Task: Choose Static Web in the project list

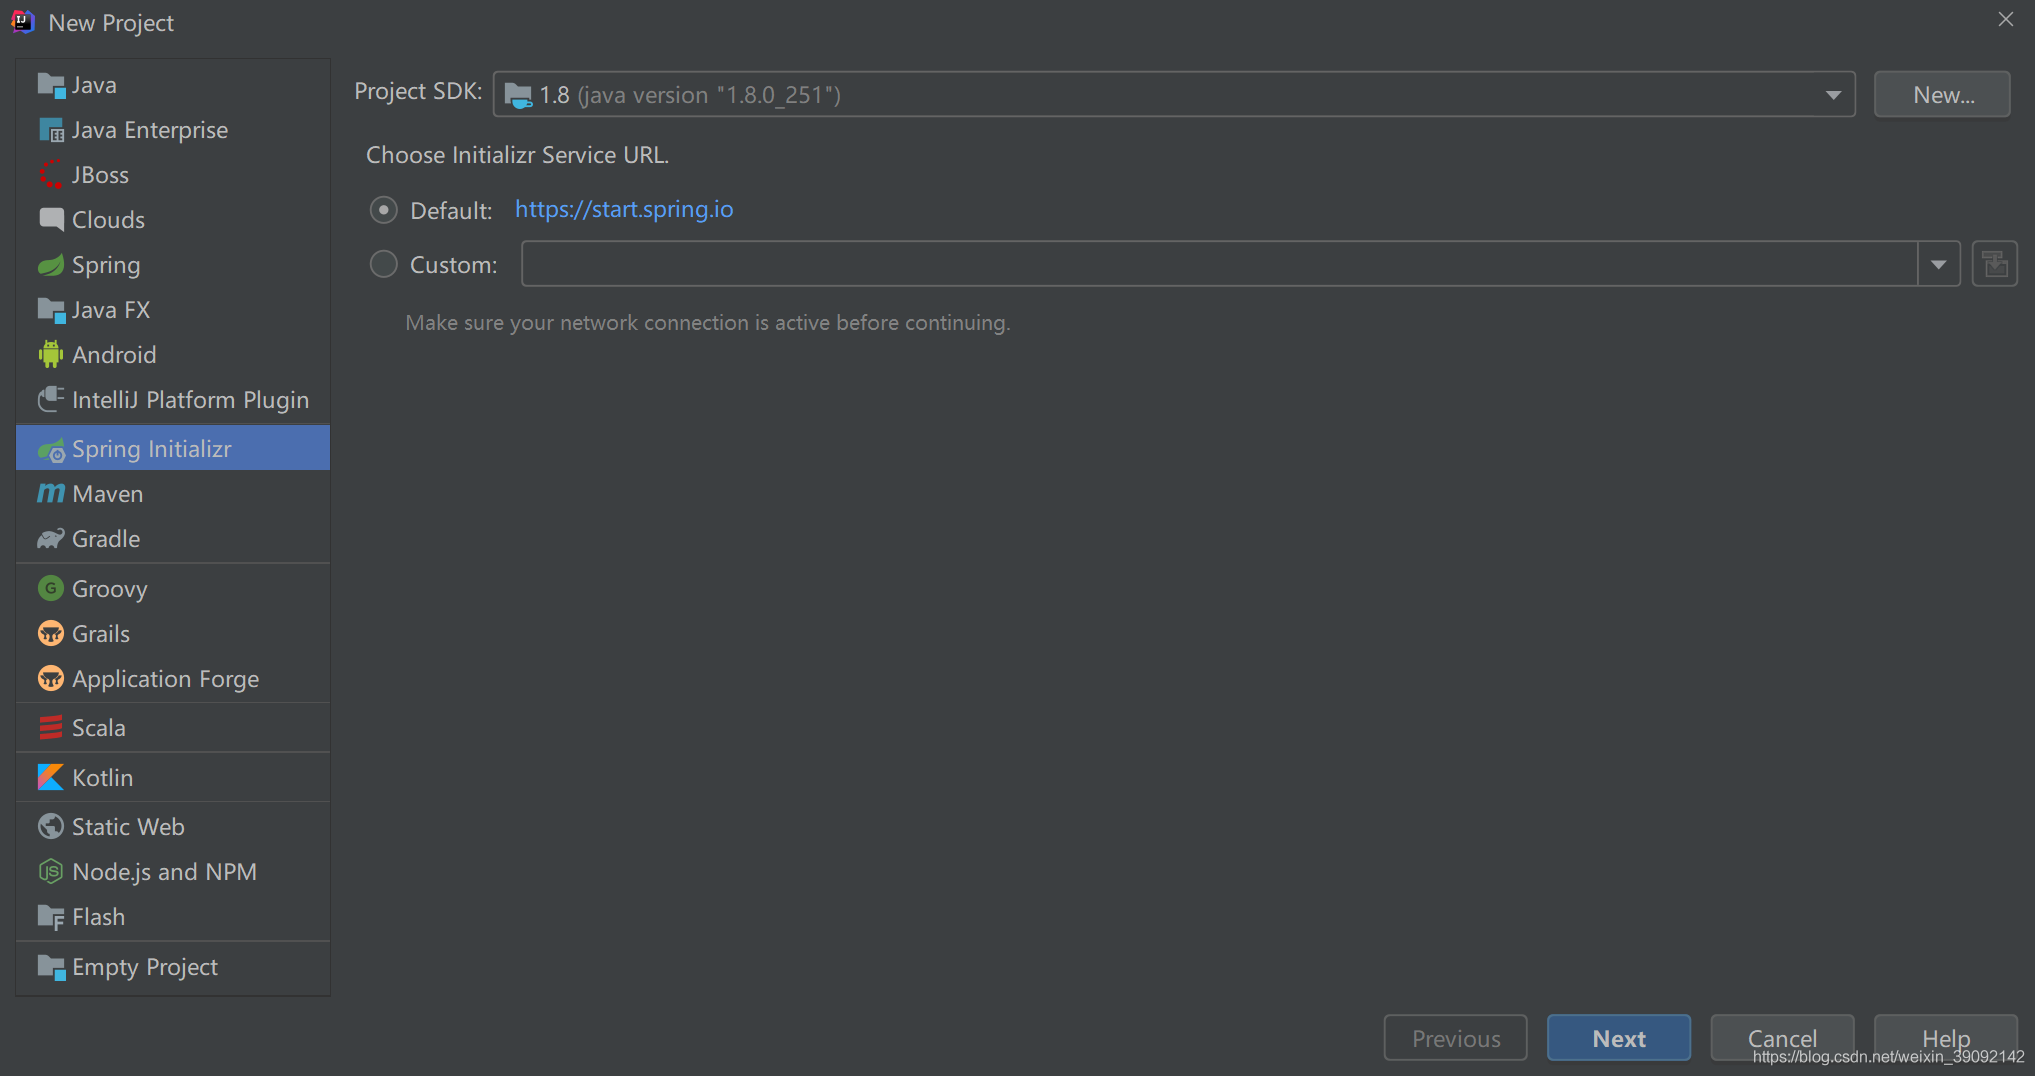Action: pos(127,826)
